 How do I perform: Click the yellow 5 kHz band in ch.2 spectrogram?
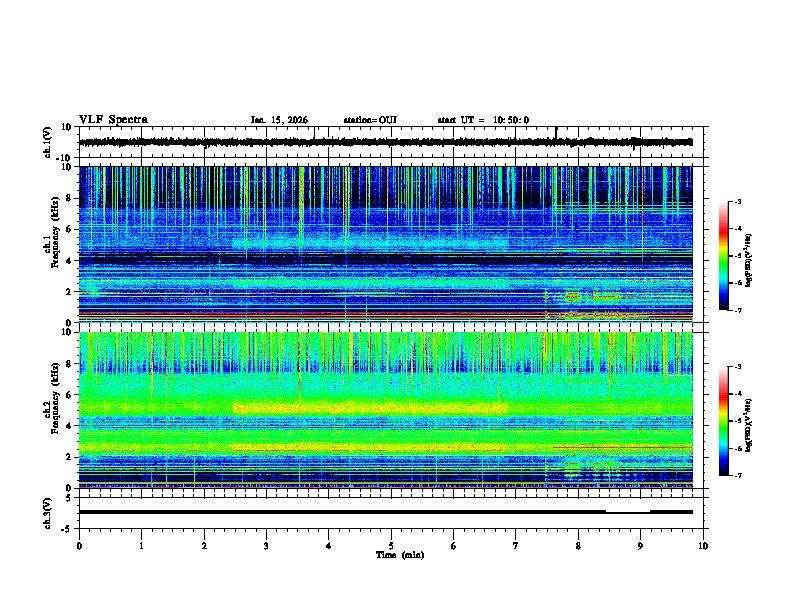click(x=370, y=408)
